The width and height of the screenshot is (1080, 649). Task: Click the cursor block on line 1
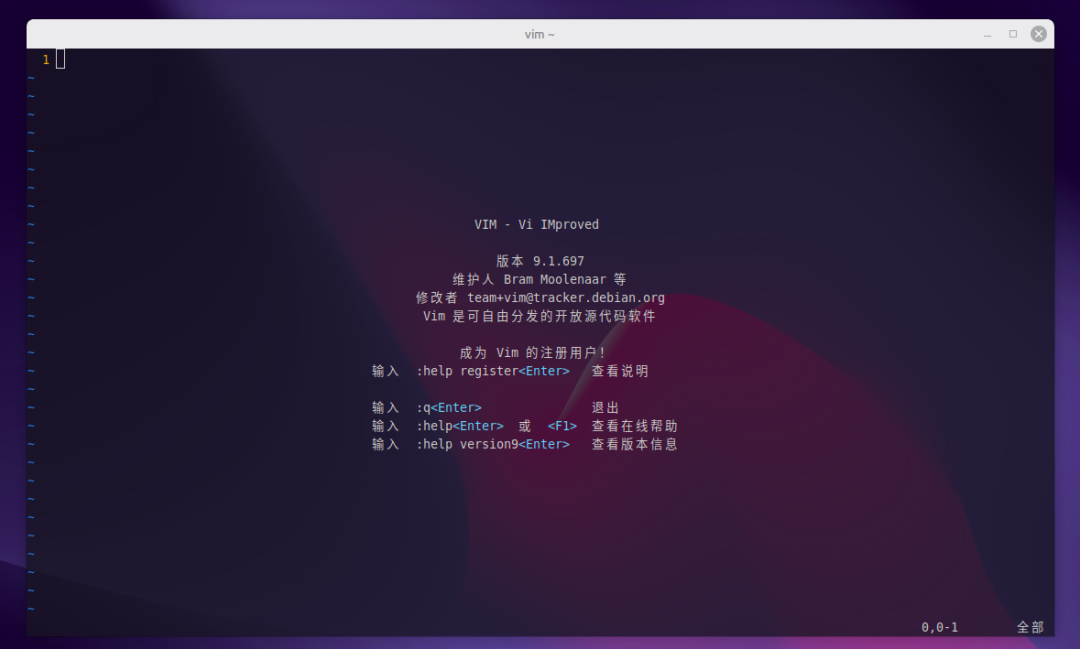61,59
